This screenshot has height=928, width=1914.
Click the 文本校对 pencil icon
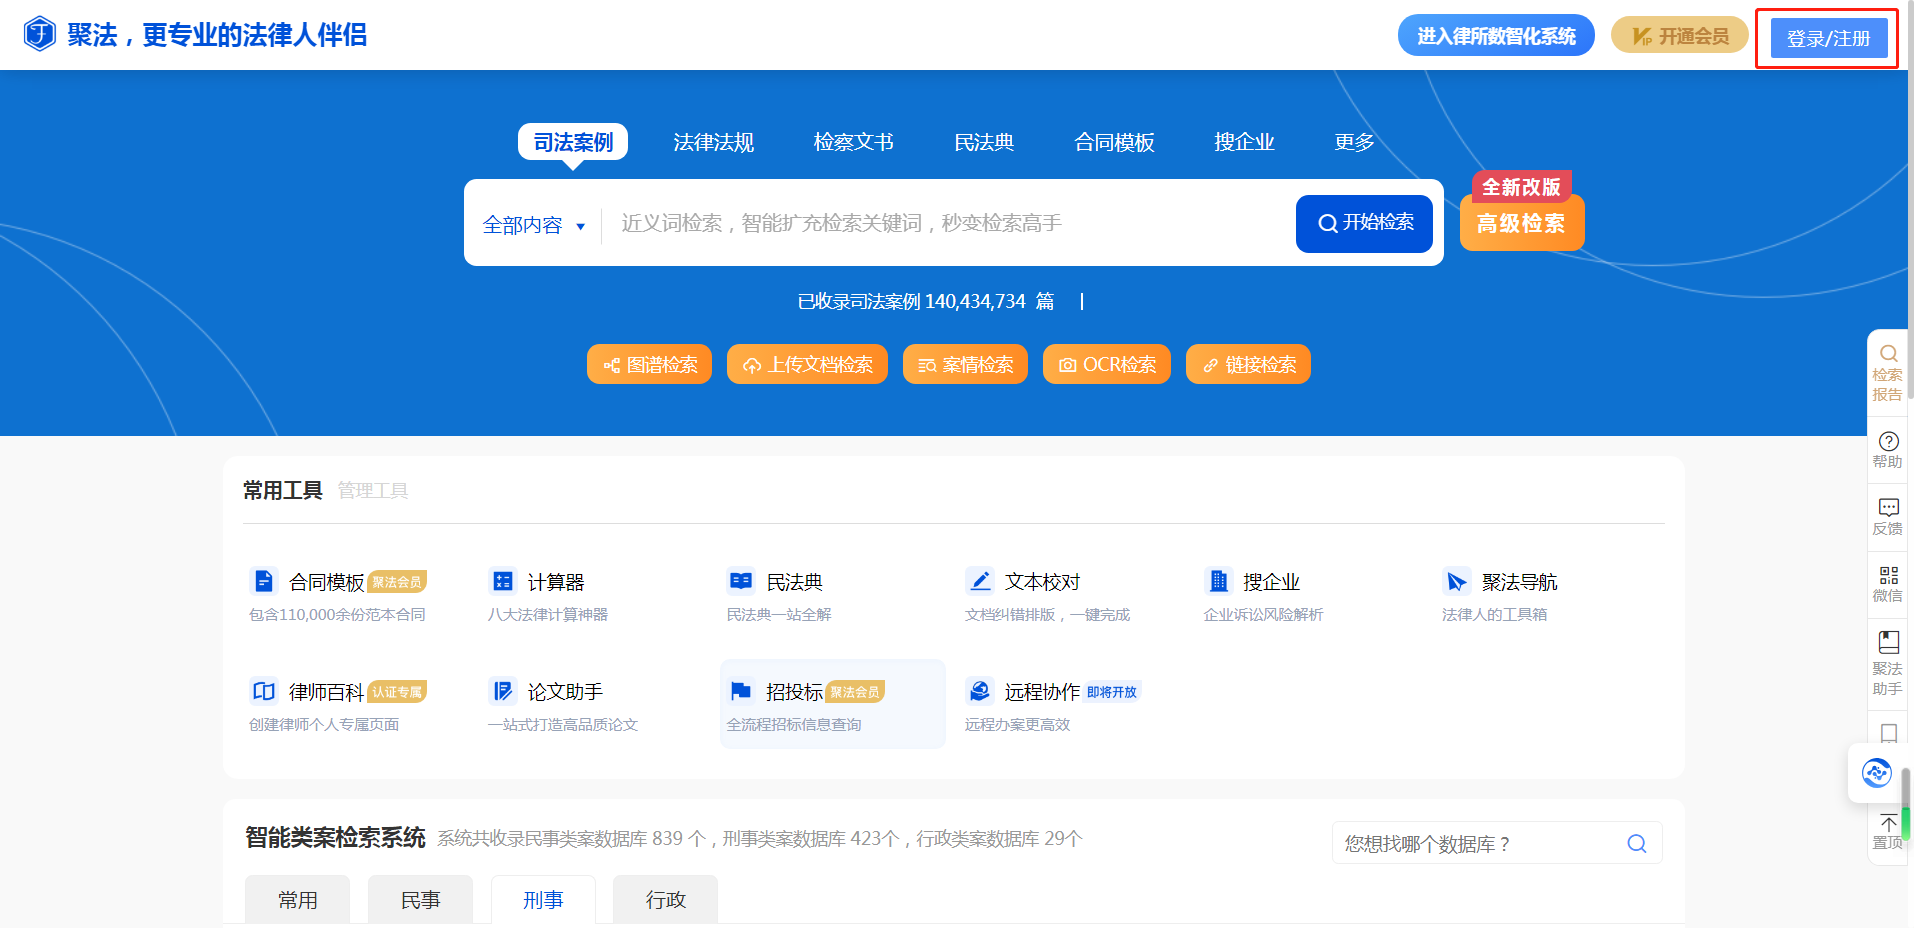click(979, 581)
